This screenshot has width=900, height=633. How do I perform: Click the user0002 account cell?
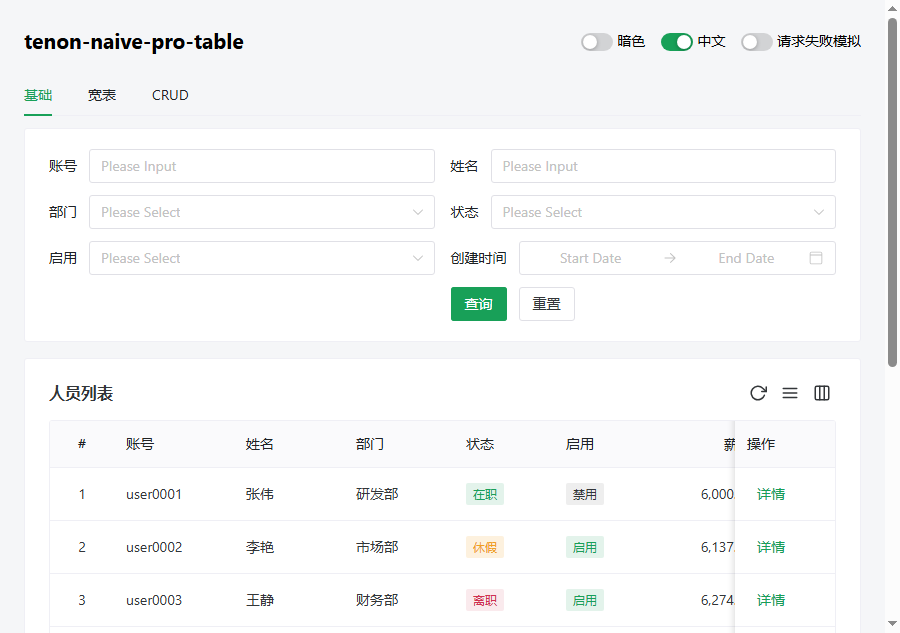tap(154, 547)
